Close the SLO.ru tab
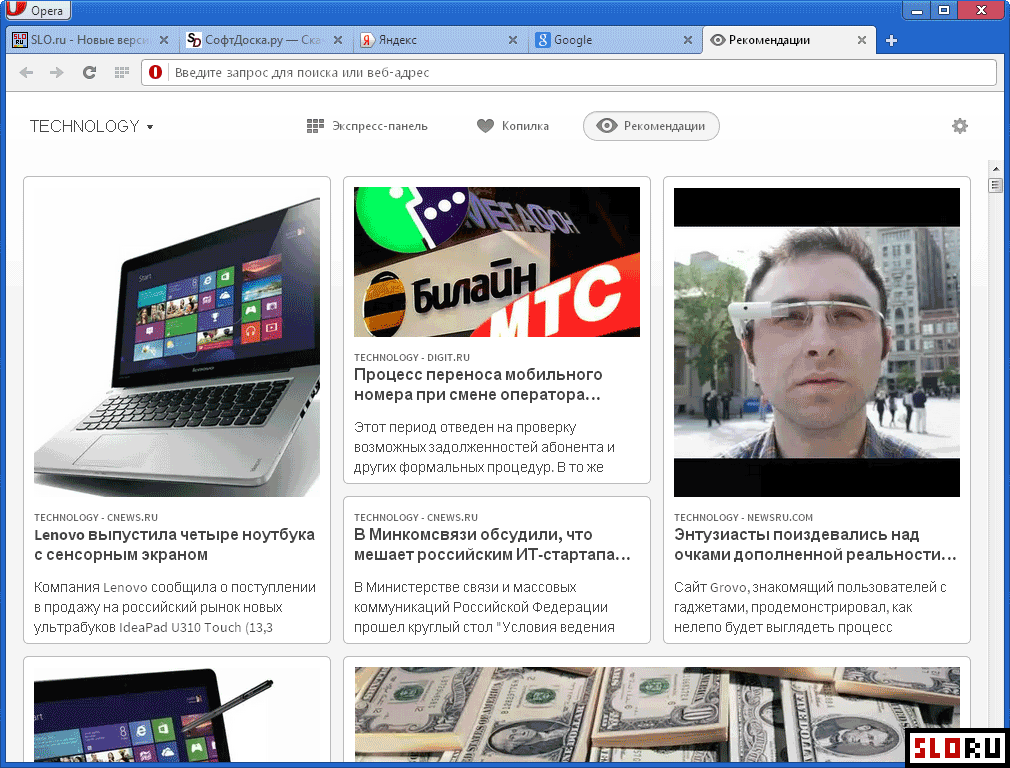Image resolution: width=1010 pixels, height=768 pixels. 164,40
